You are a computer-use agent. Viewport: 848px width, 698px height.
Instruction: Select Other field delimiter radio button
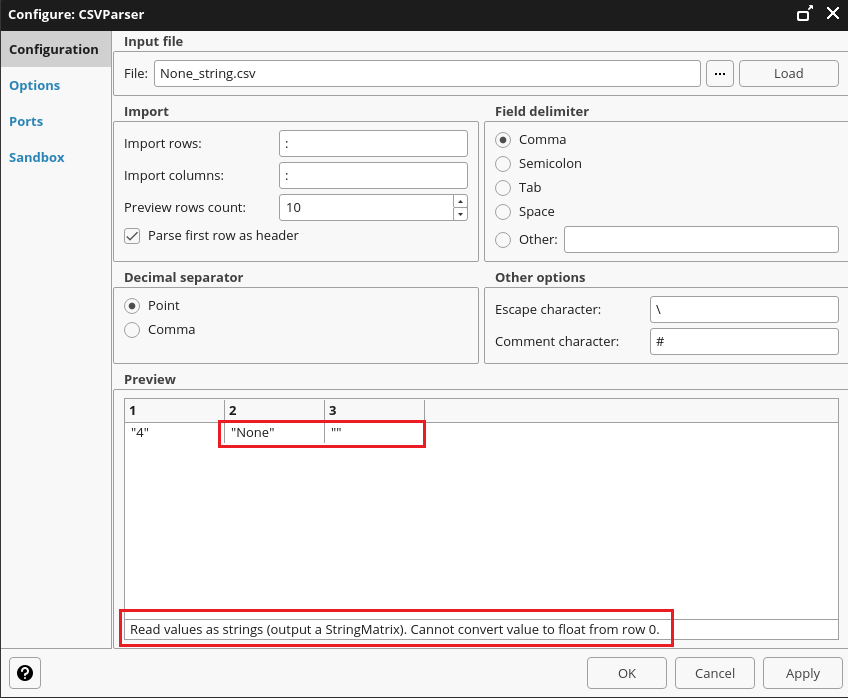pyautogui.click(x=503, y=240)
